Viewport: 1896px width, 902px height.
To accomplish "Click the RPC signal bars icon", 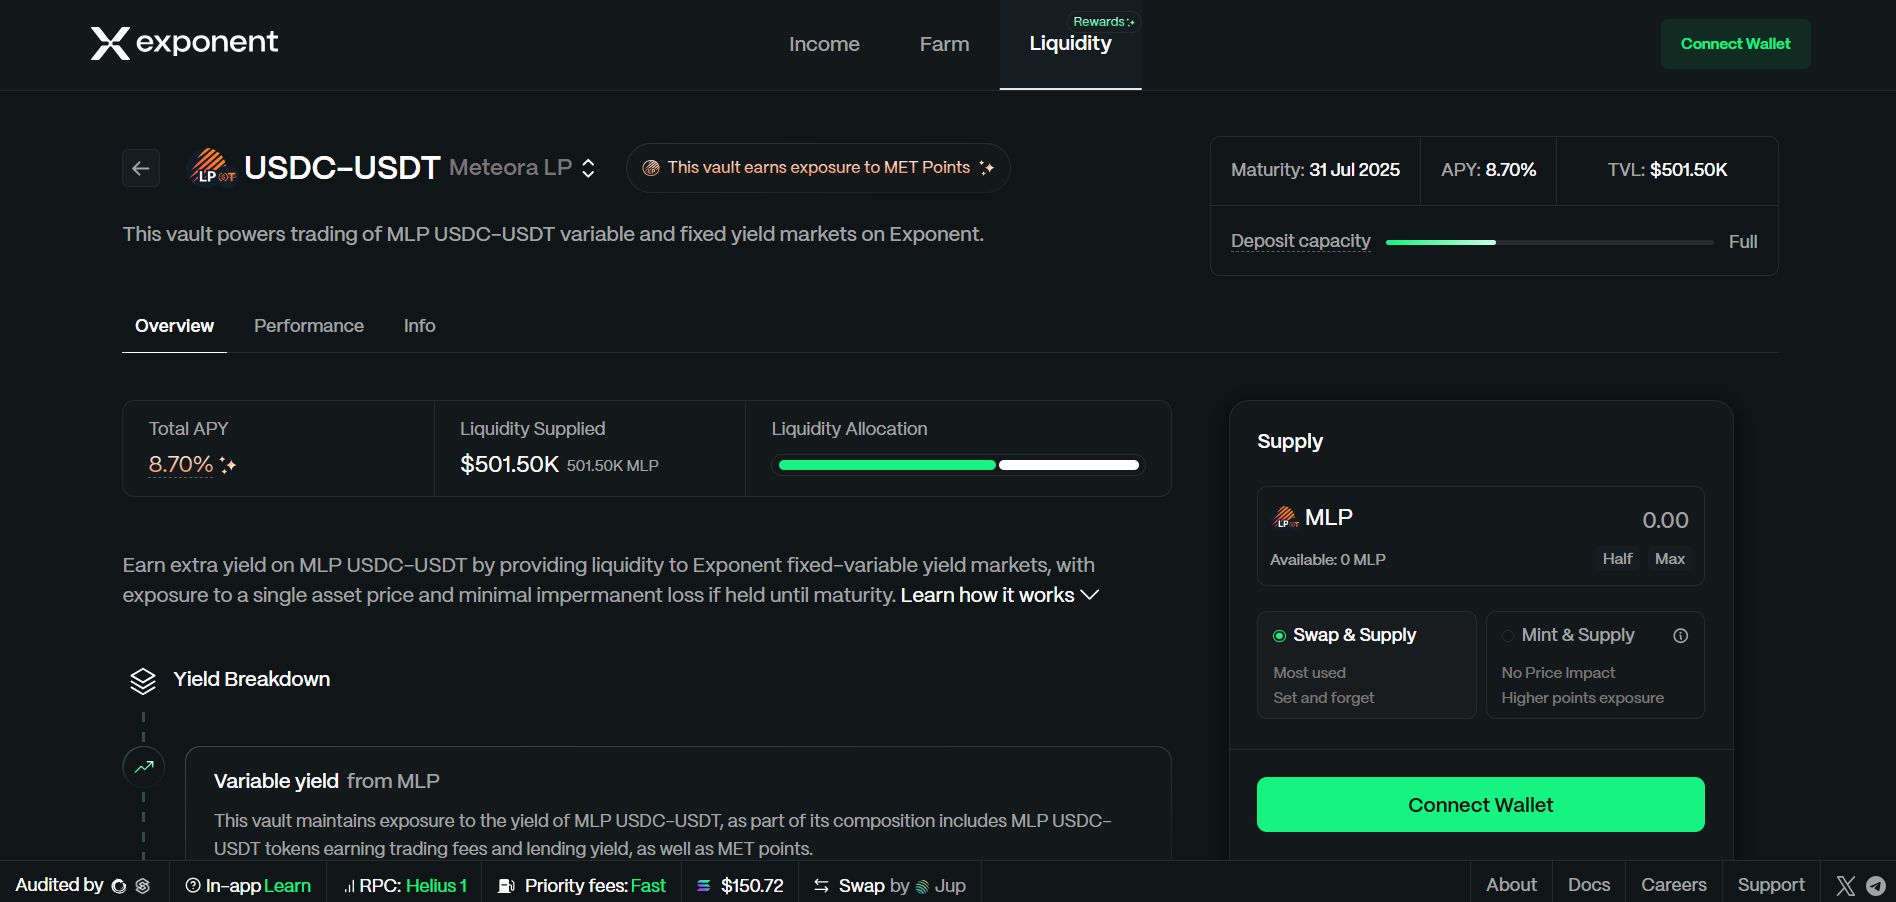I will point(349,886).
